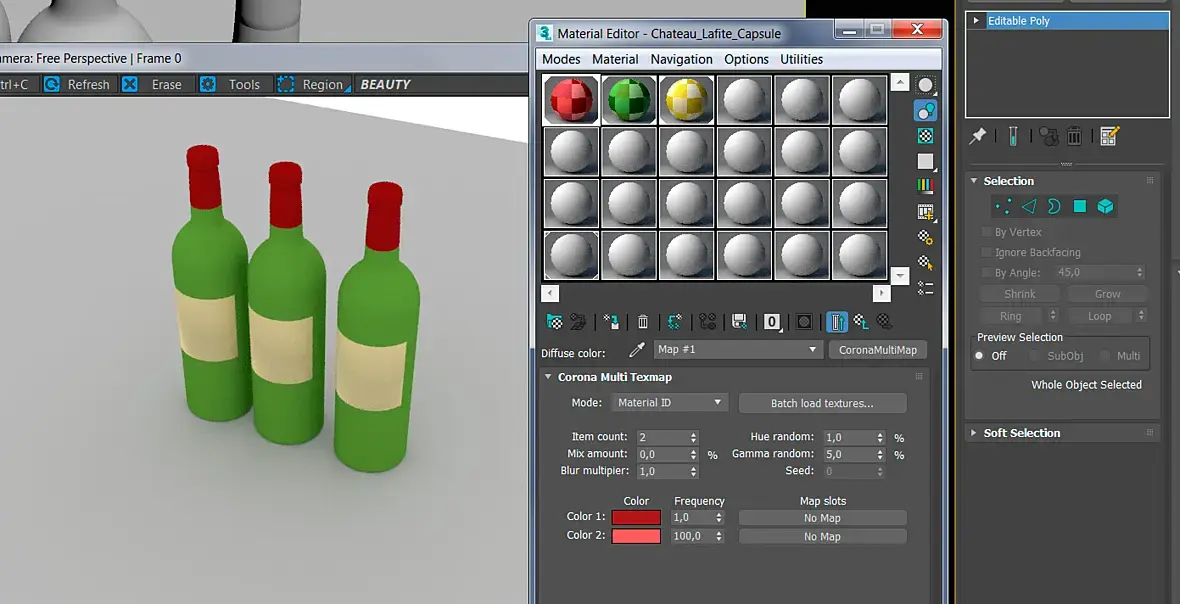Click the Configure Modifier Sets icon
1180x604 pixels.
click(x=1109, y=135)
